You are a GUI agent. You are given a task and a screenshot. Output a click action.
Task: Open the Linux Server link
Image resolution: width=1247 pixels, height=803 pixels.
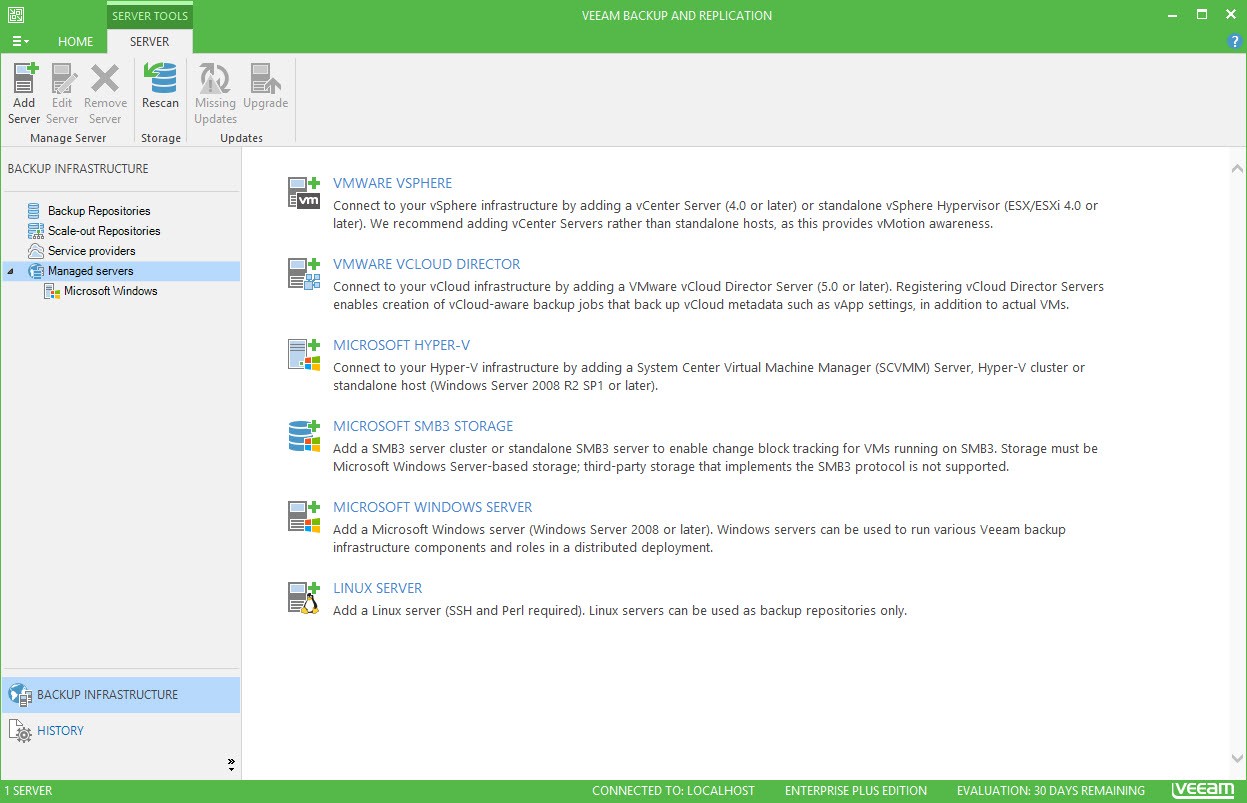[378, 588]
